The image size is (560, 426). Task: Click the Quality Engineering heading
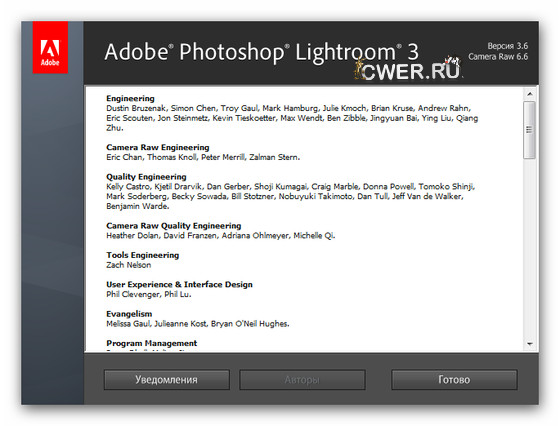click(146, 177)
